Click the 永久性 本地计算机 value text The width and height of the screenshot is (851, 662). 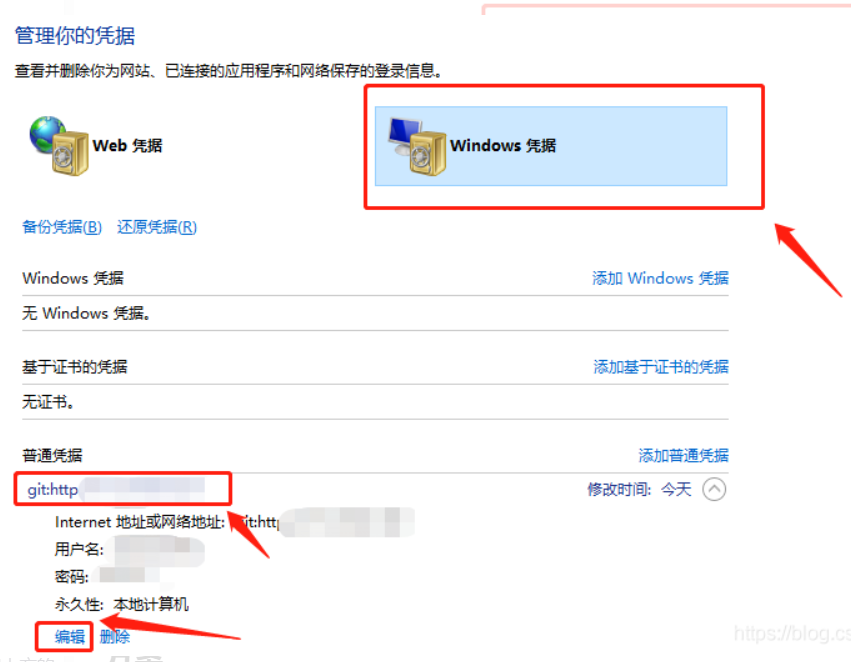point(151,604)
